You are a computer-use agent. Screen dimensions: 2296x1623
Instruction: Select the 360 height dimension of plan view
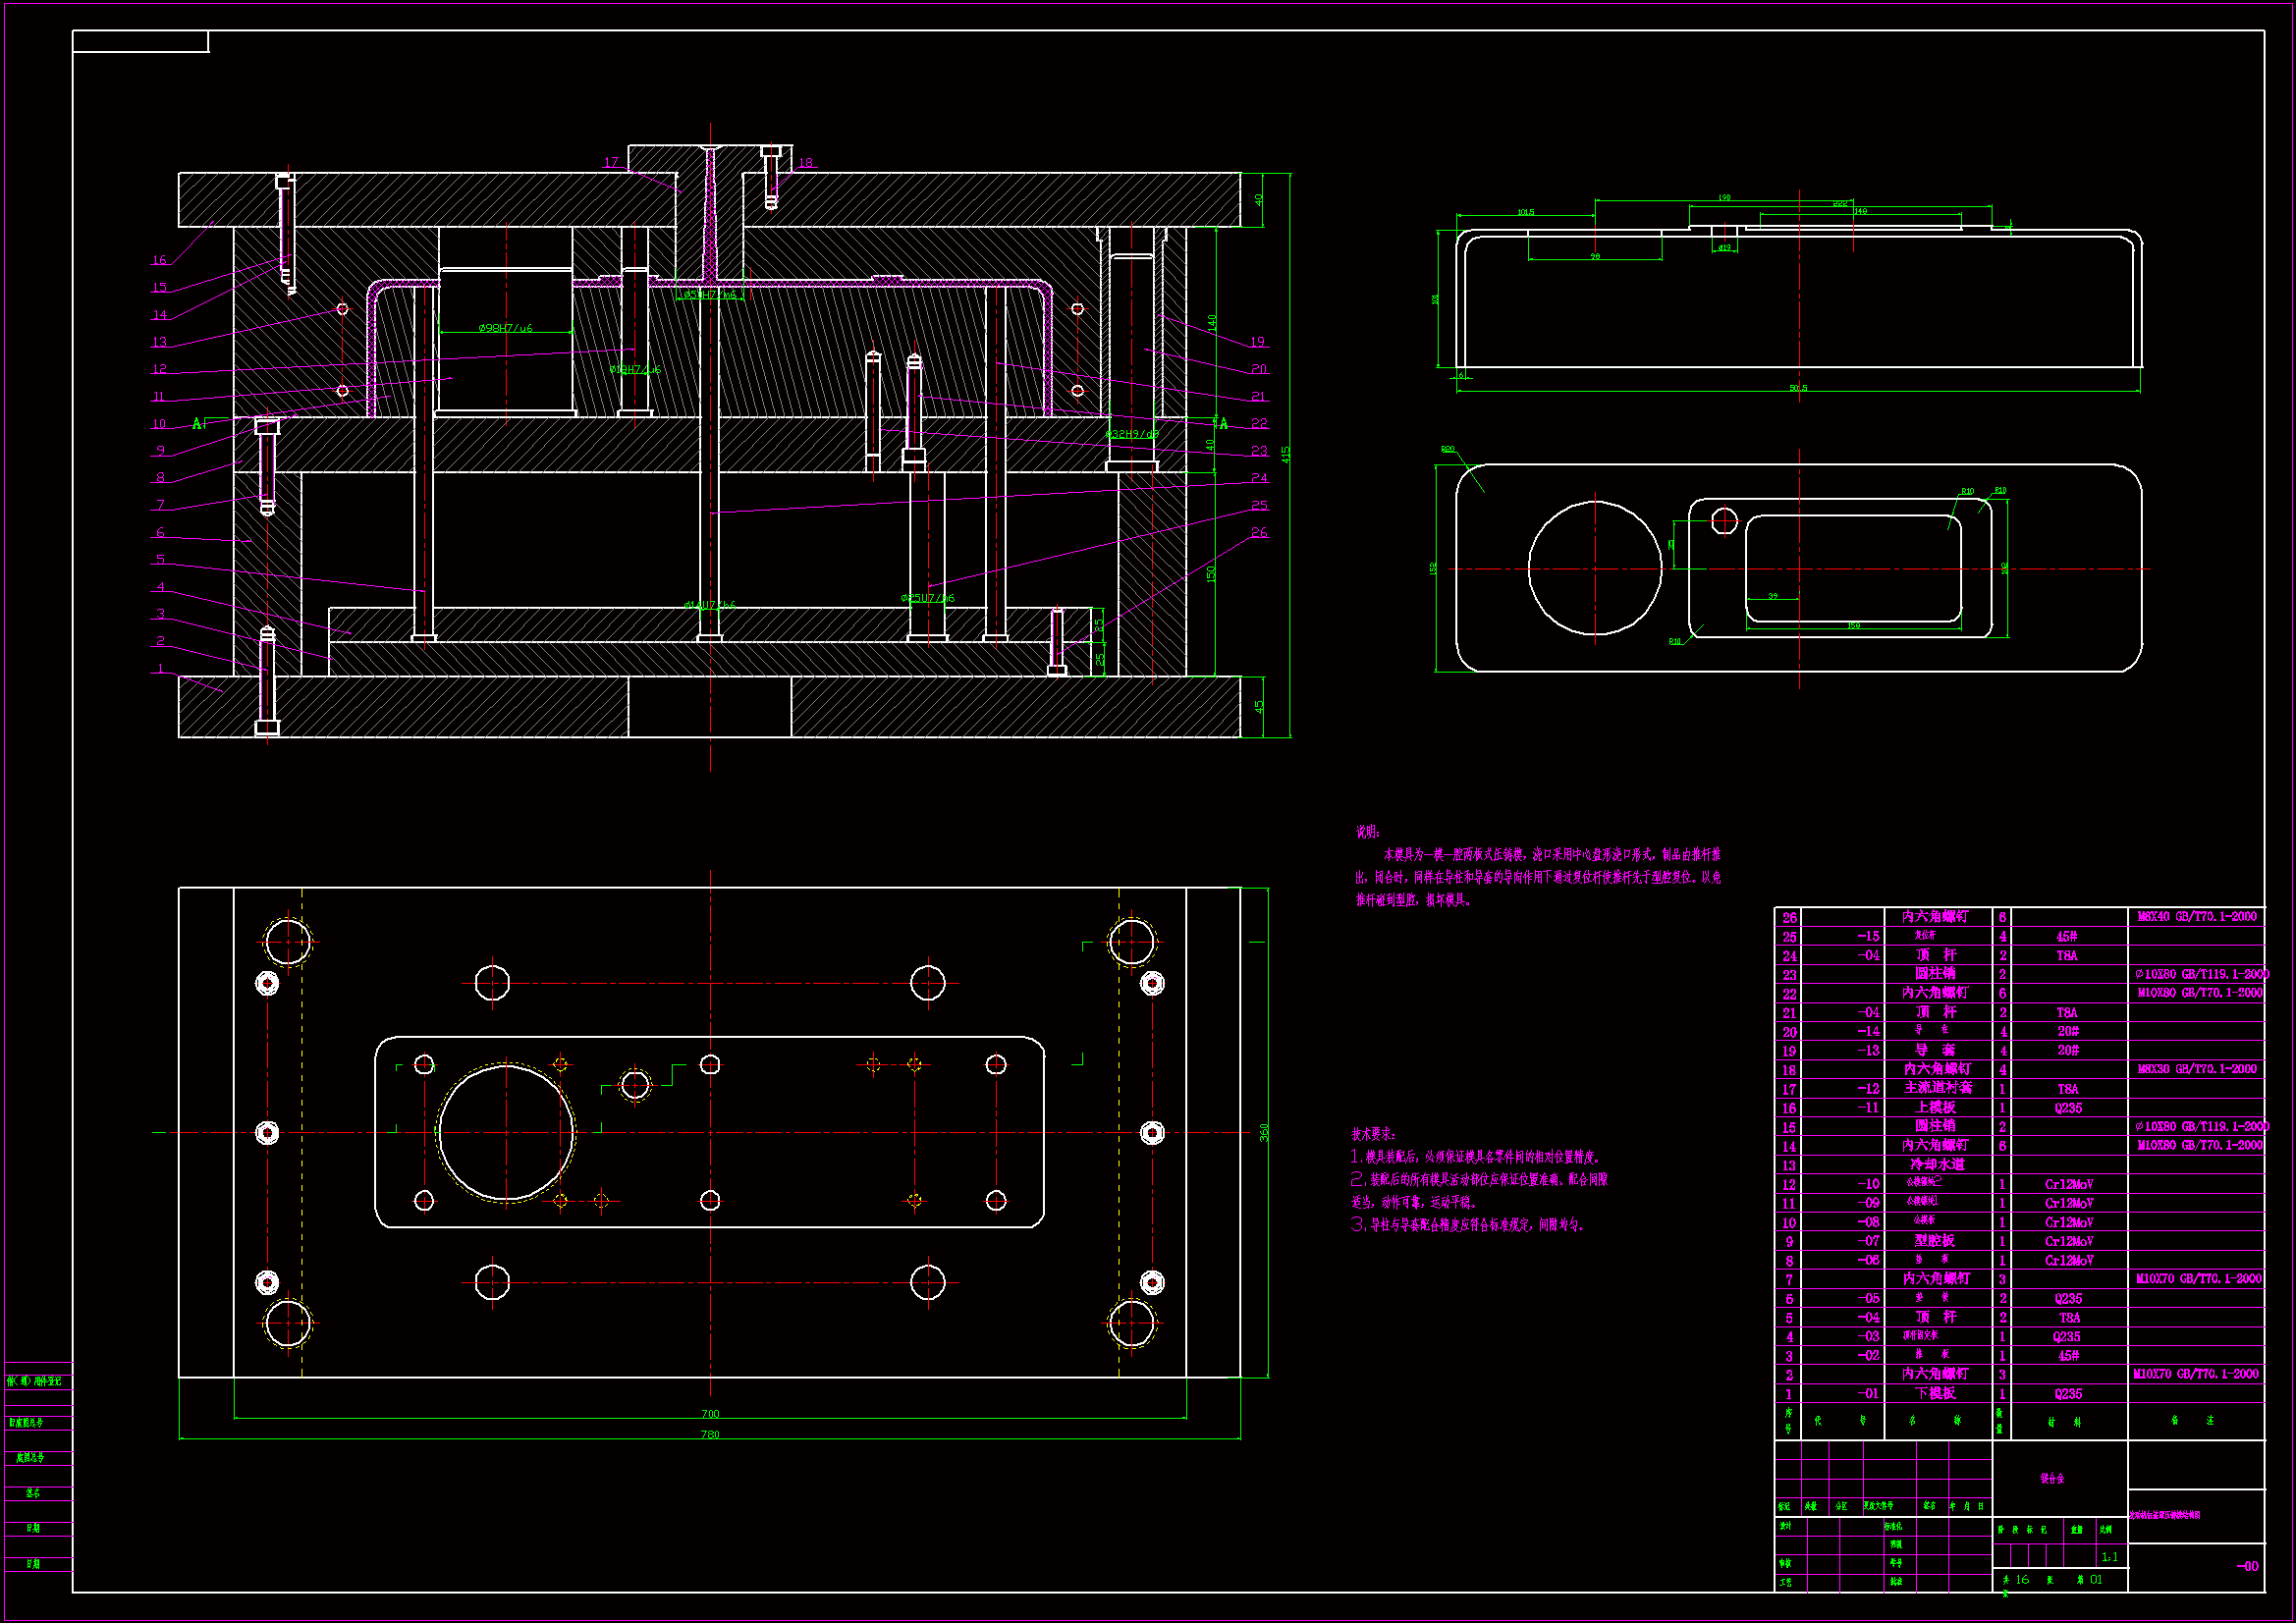pyautogui.click(x=1263, y=1132)
